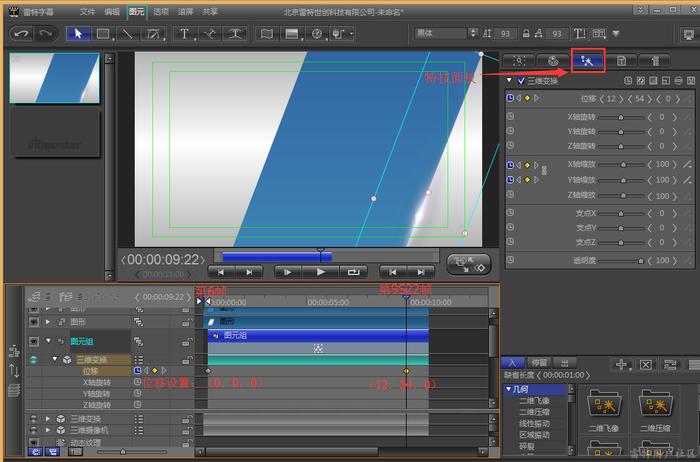Image resolution: width=700 pixels, height=462 pixels.
Task: Open the color palette panel tab
Action: coord(553,61)
